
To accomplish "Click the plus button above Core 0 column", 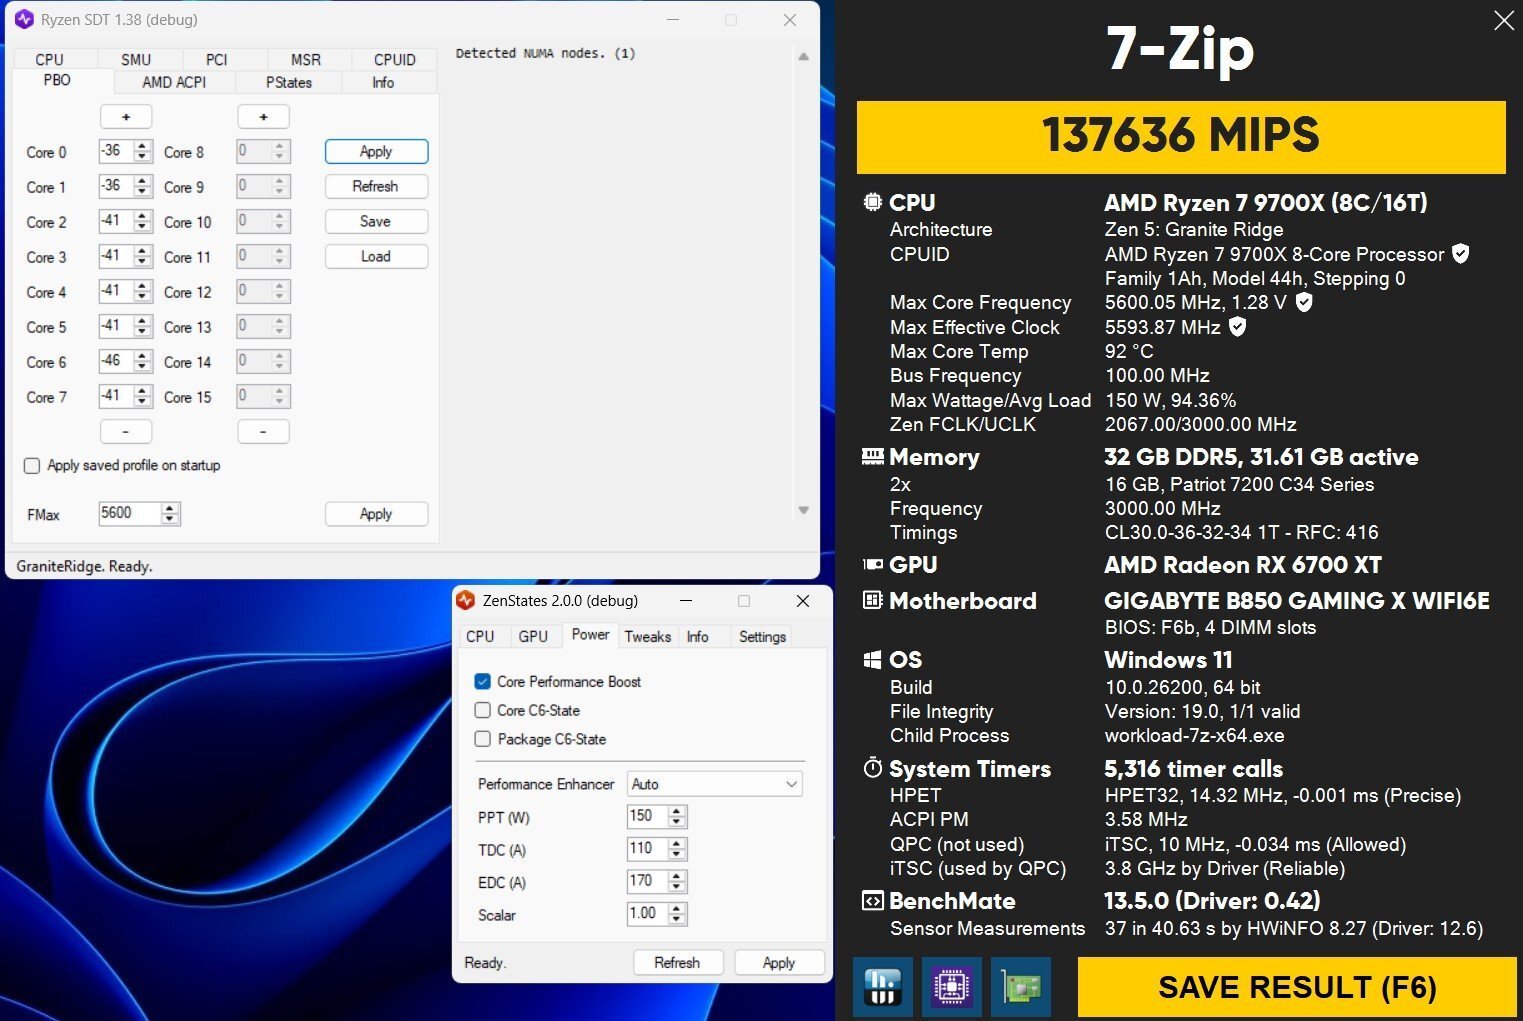I will point(126,117).
